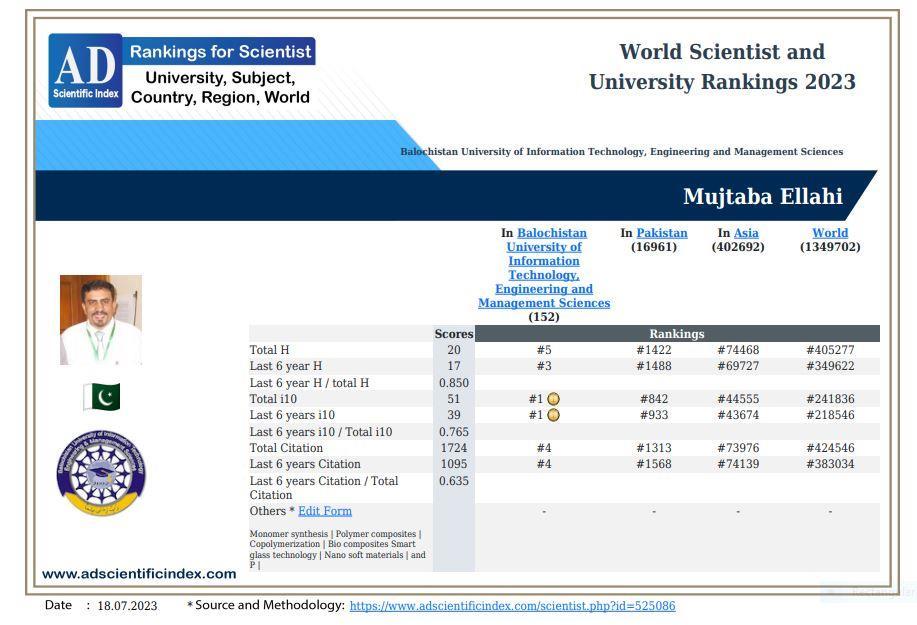The image size is (917, 625).
Task: Click Last 6 year H Pakistan rank #1488
Action: [x=654, y=366]
